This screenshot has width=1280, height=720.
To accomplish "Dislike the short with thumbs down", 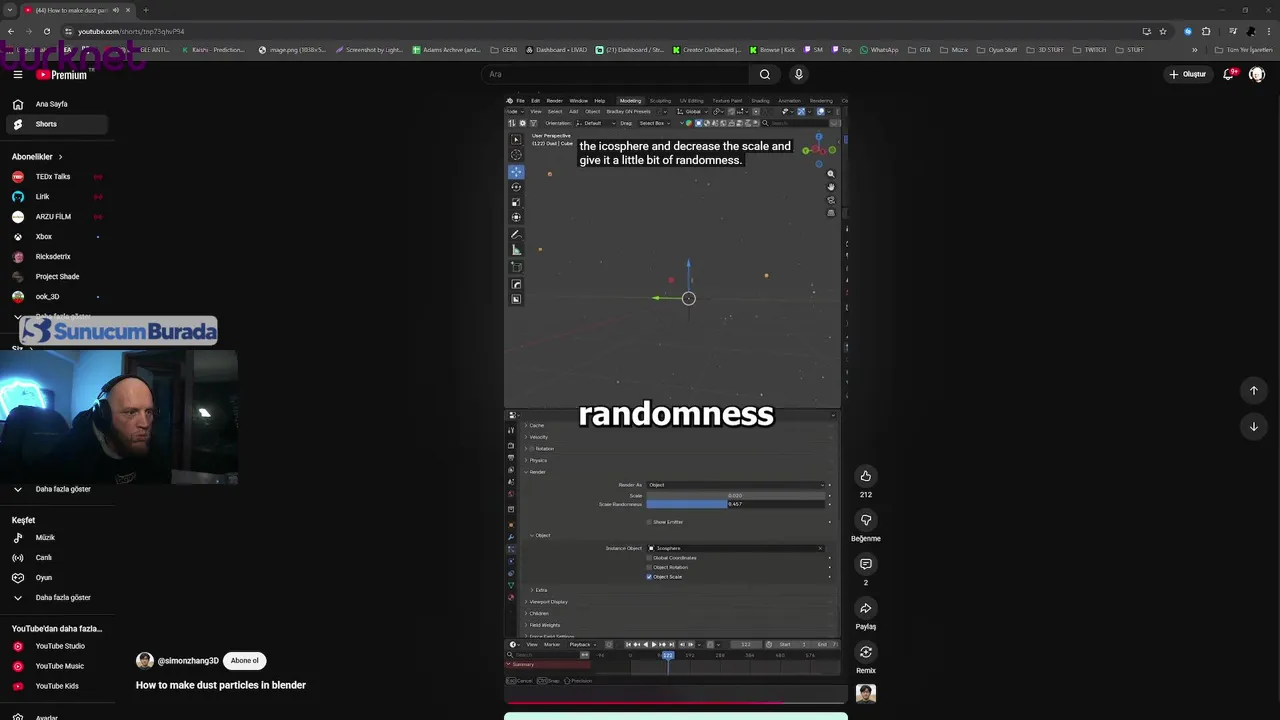I will [866, 520].
